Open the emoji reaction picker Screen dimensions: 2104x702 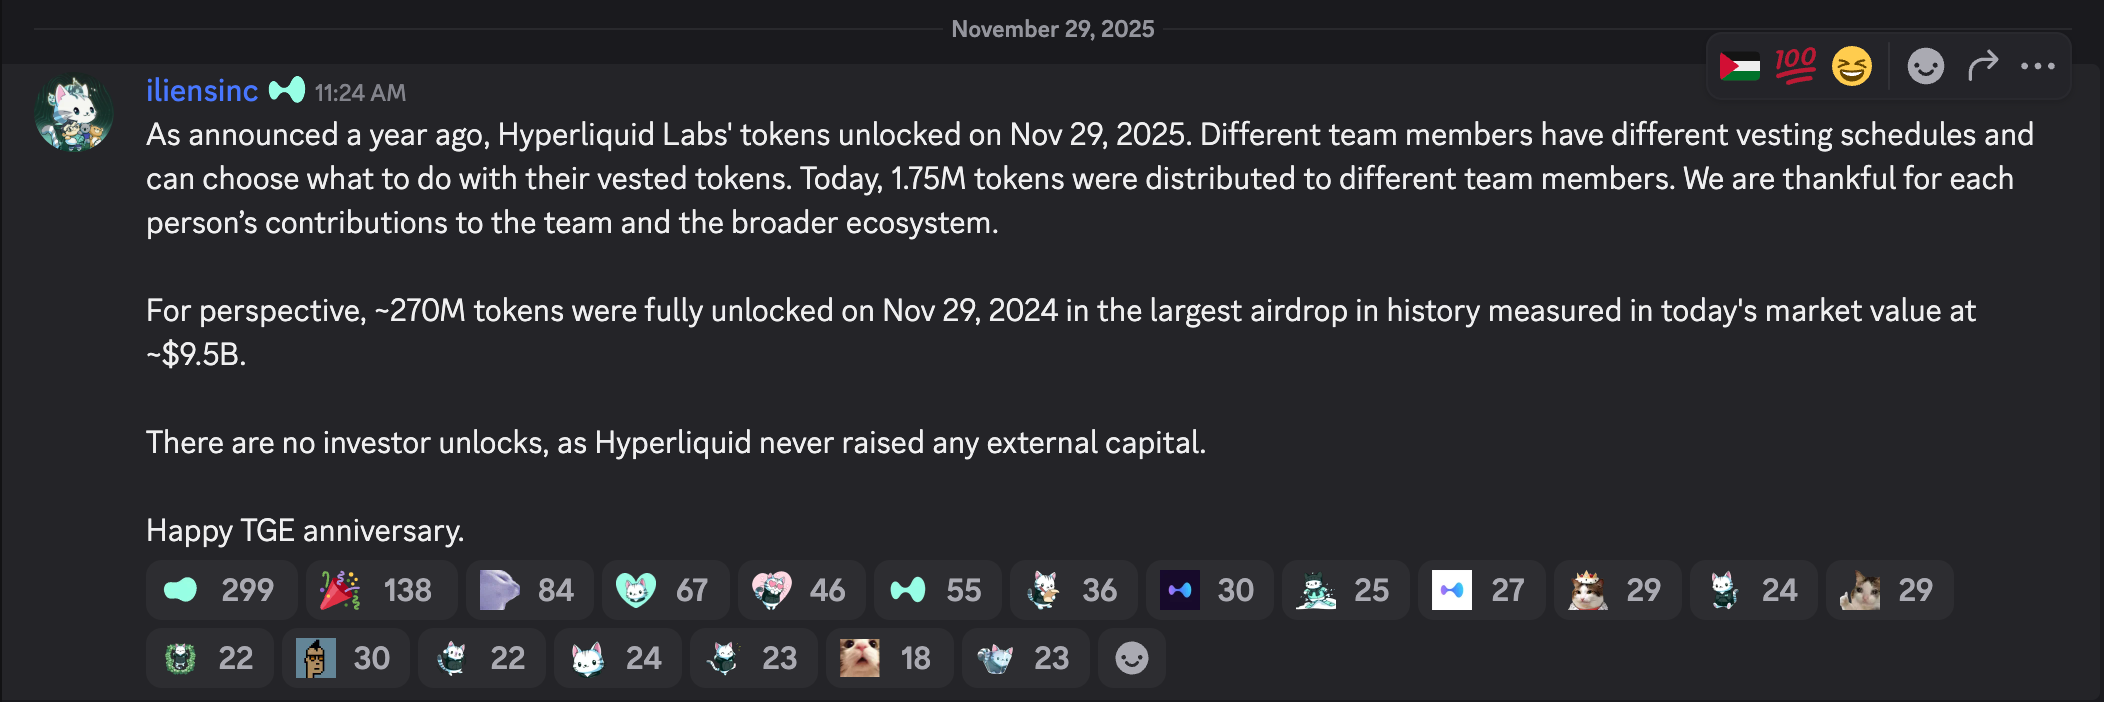click(1925, 65)
